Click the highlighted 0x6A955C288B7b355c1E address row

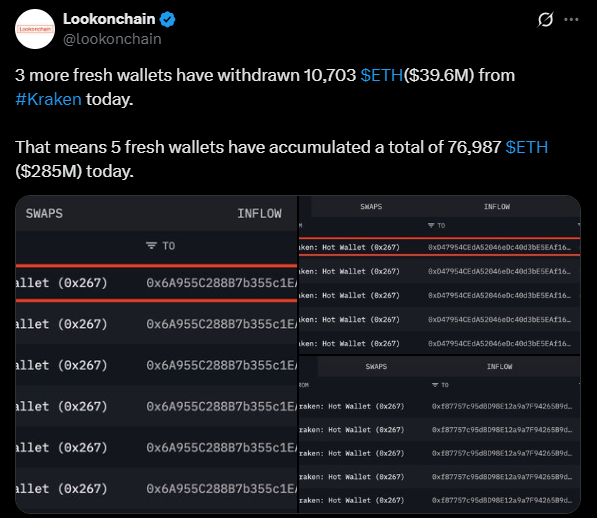click(156, 283)
